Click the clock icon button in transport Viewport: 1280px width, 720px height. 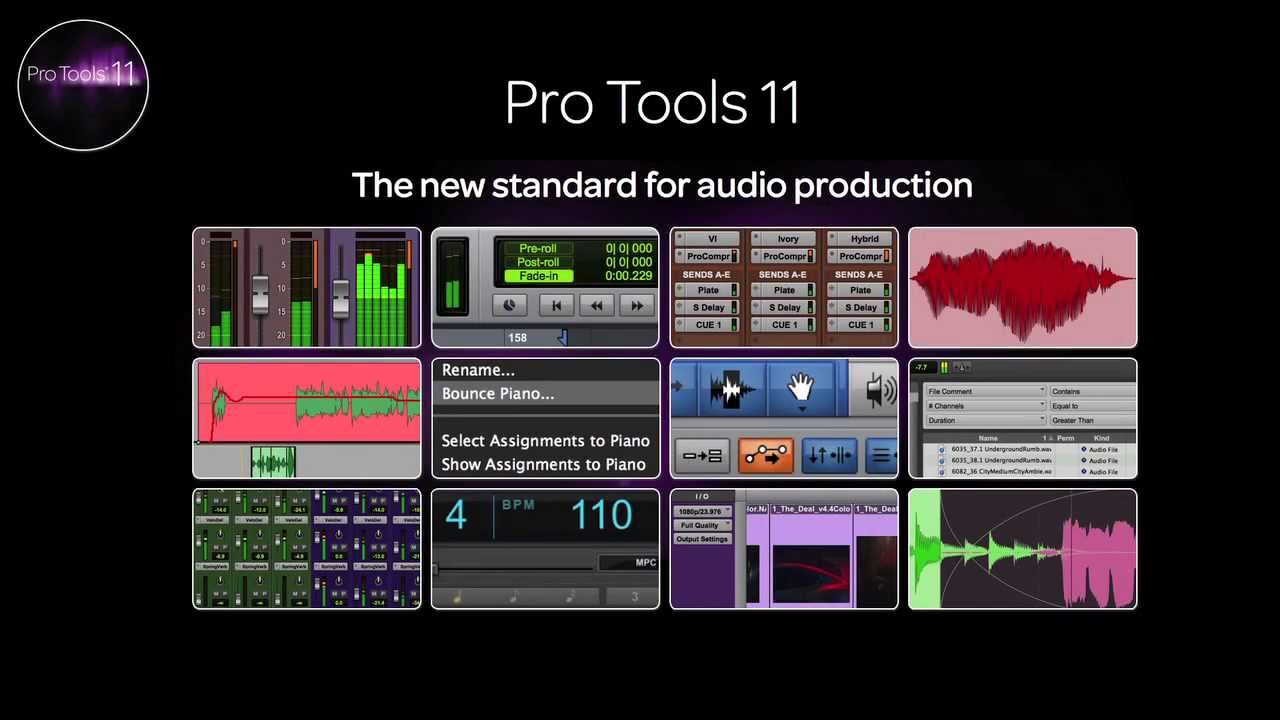tap(510, 306)
